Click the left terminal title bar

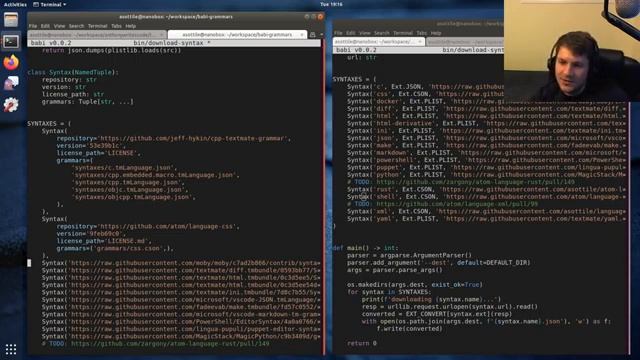point(176,17)
